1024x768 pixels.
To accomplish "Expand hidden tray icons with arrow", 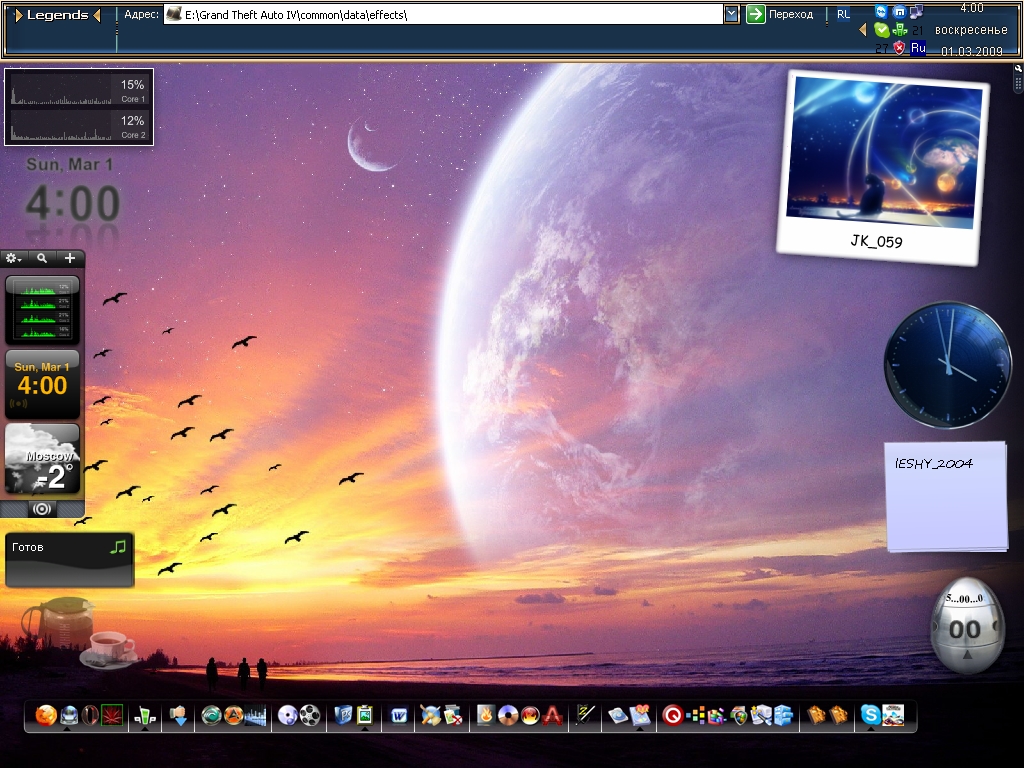I will [863, 30].
